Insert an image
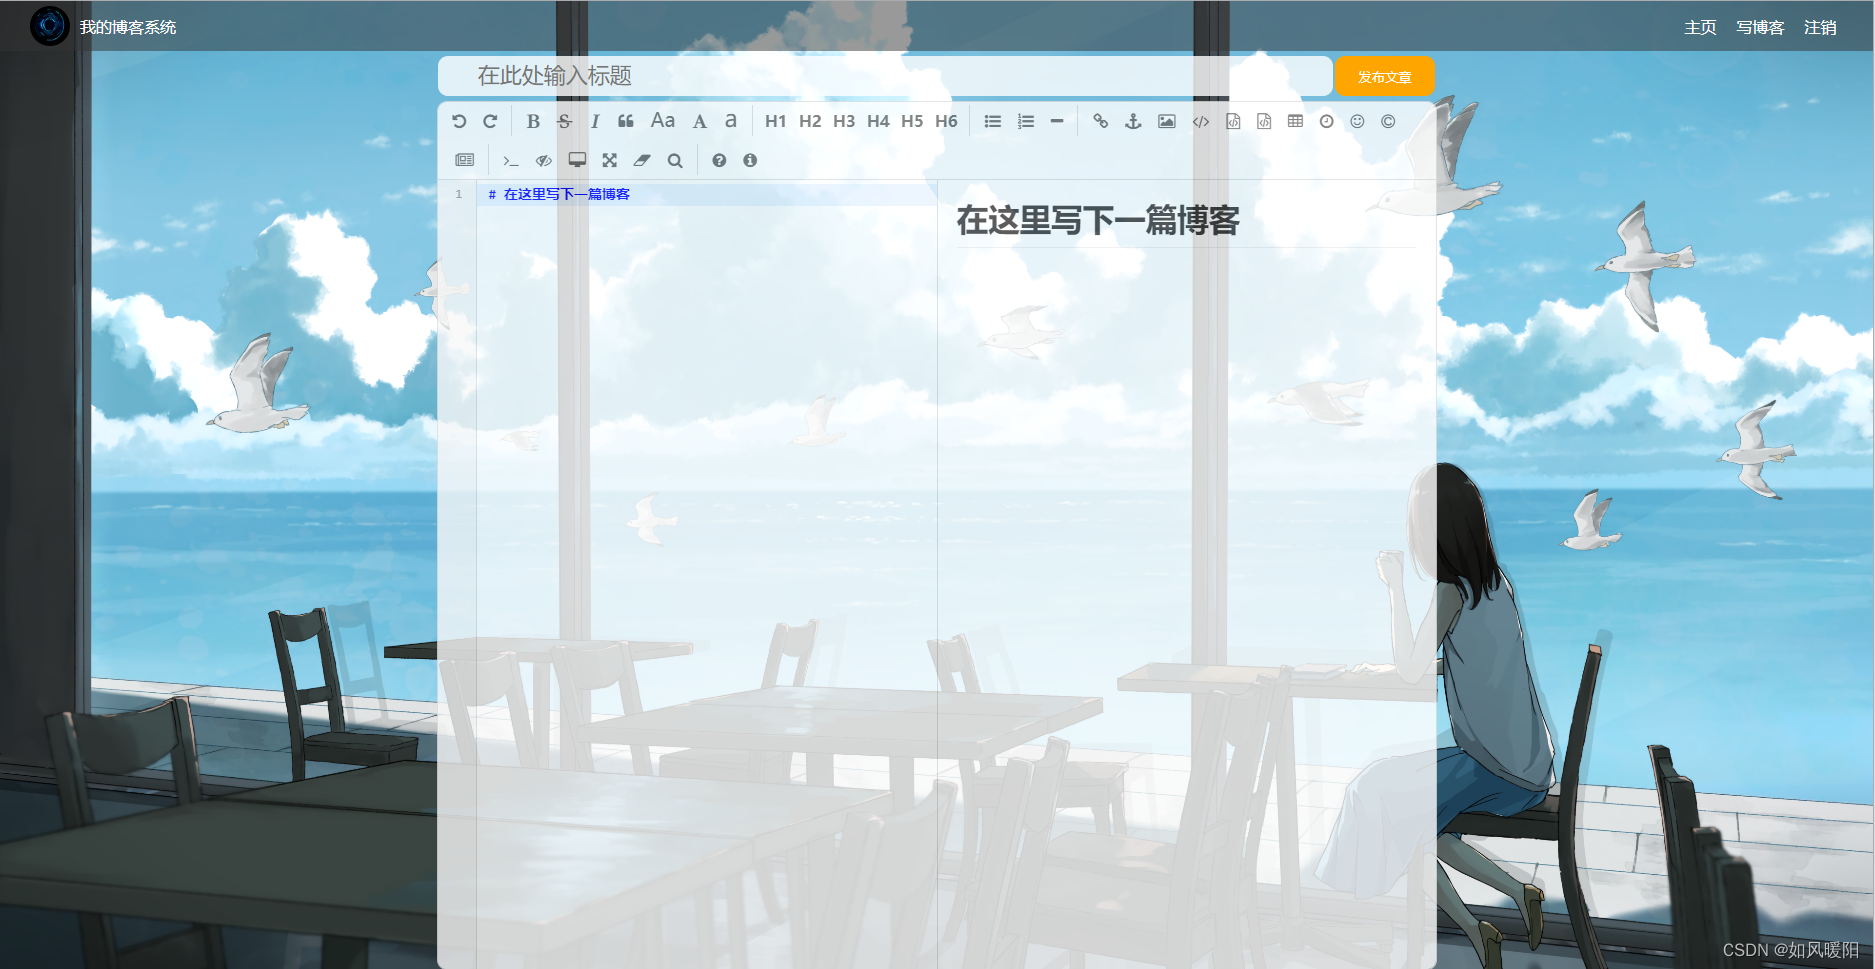This screenshot has width=1875, height=969. tap(1167, 121)
